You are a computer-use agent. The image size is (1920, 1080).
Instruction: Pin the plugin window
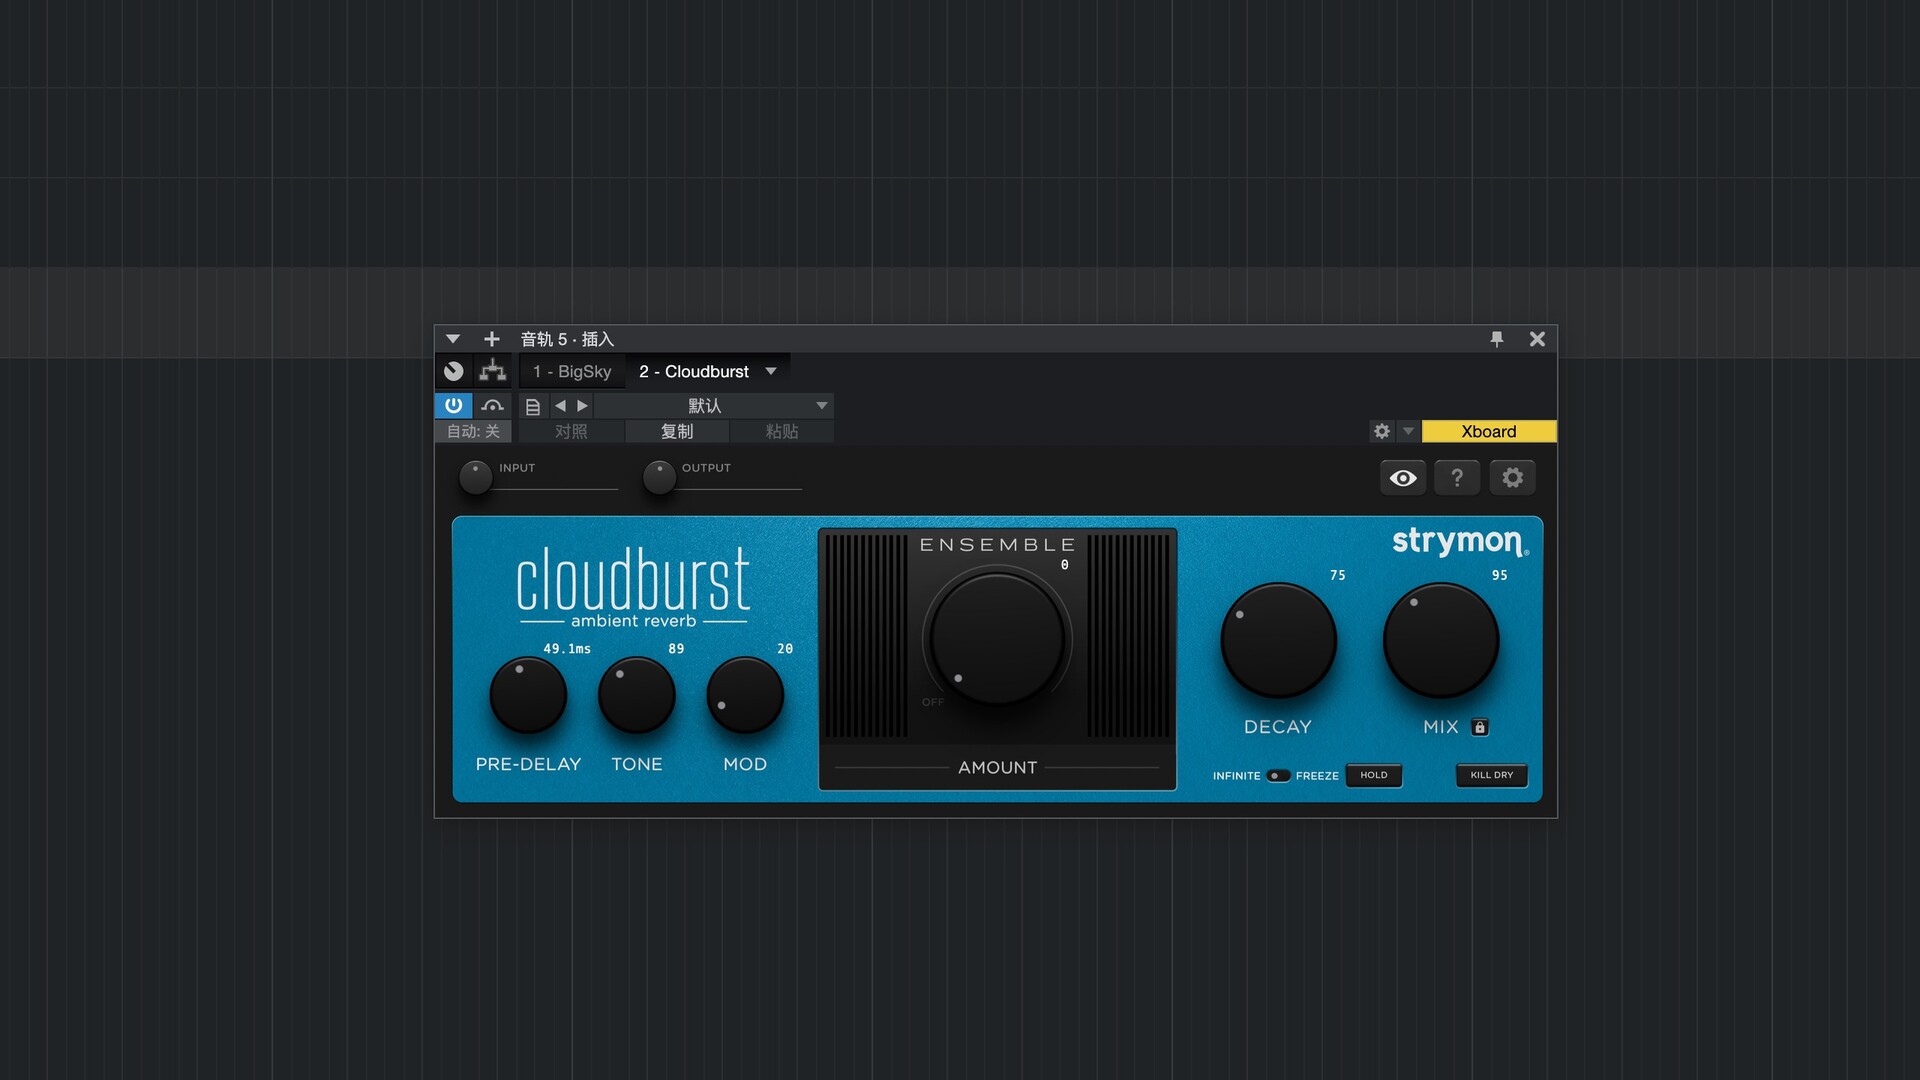point(1496,339)
